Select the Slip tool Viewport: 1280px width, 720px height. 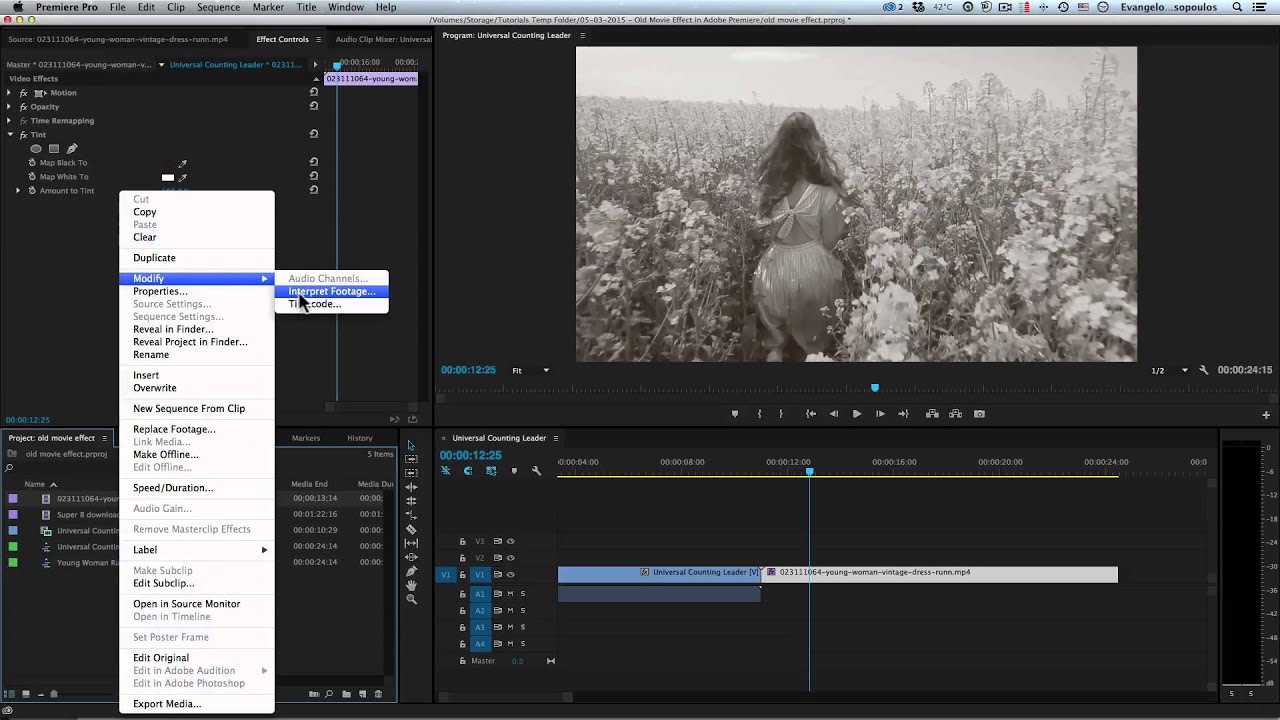click(x=411, y=543)
